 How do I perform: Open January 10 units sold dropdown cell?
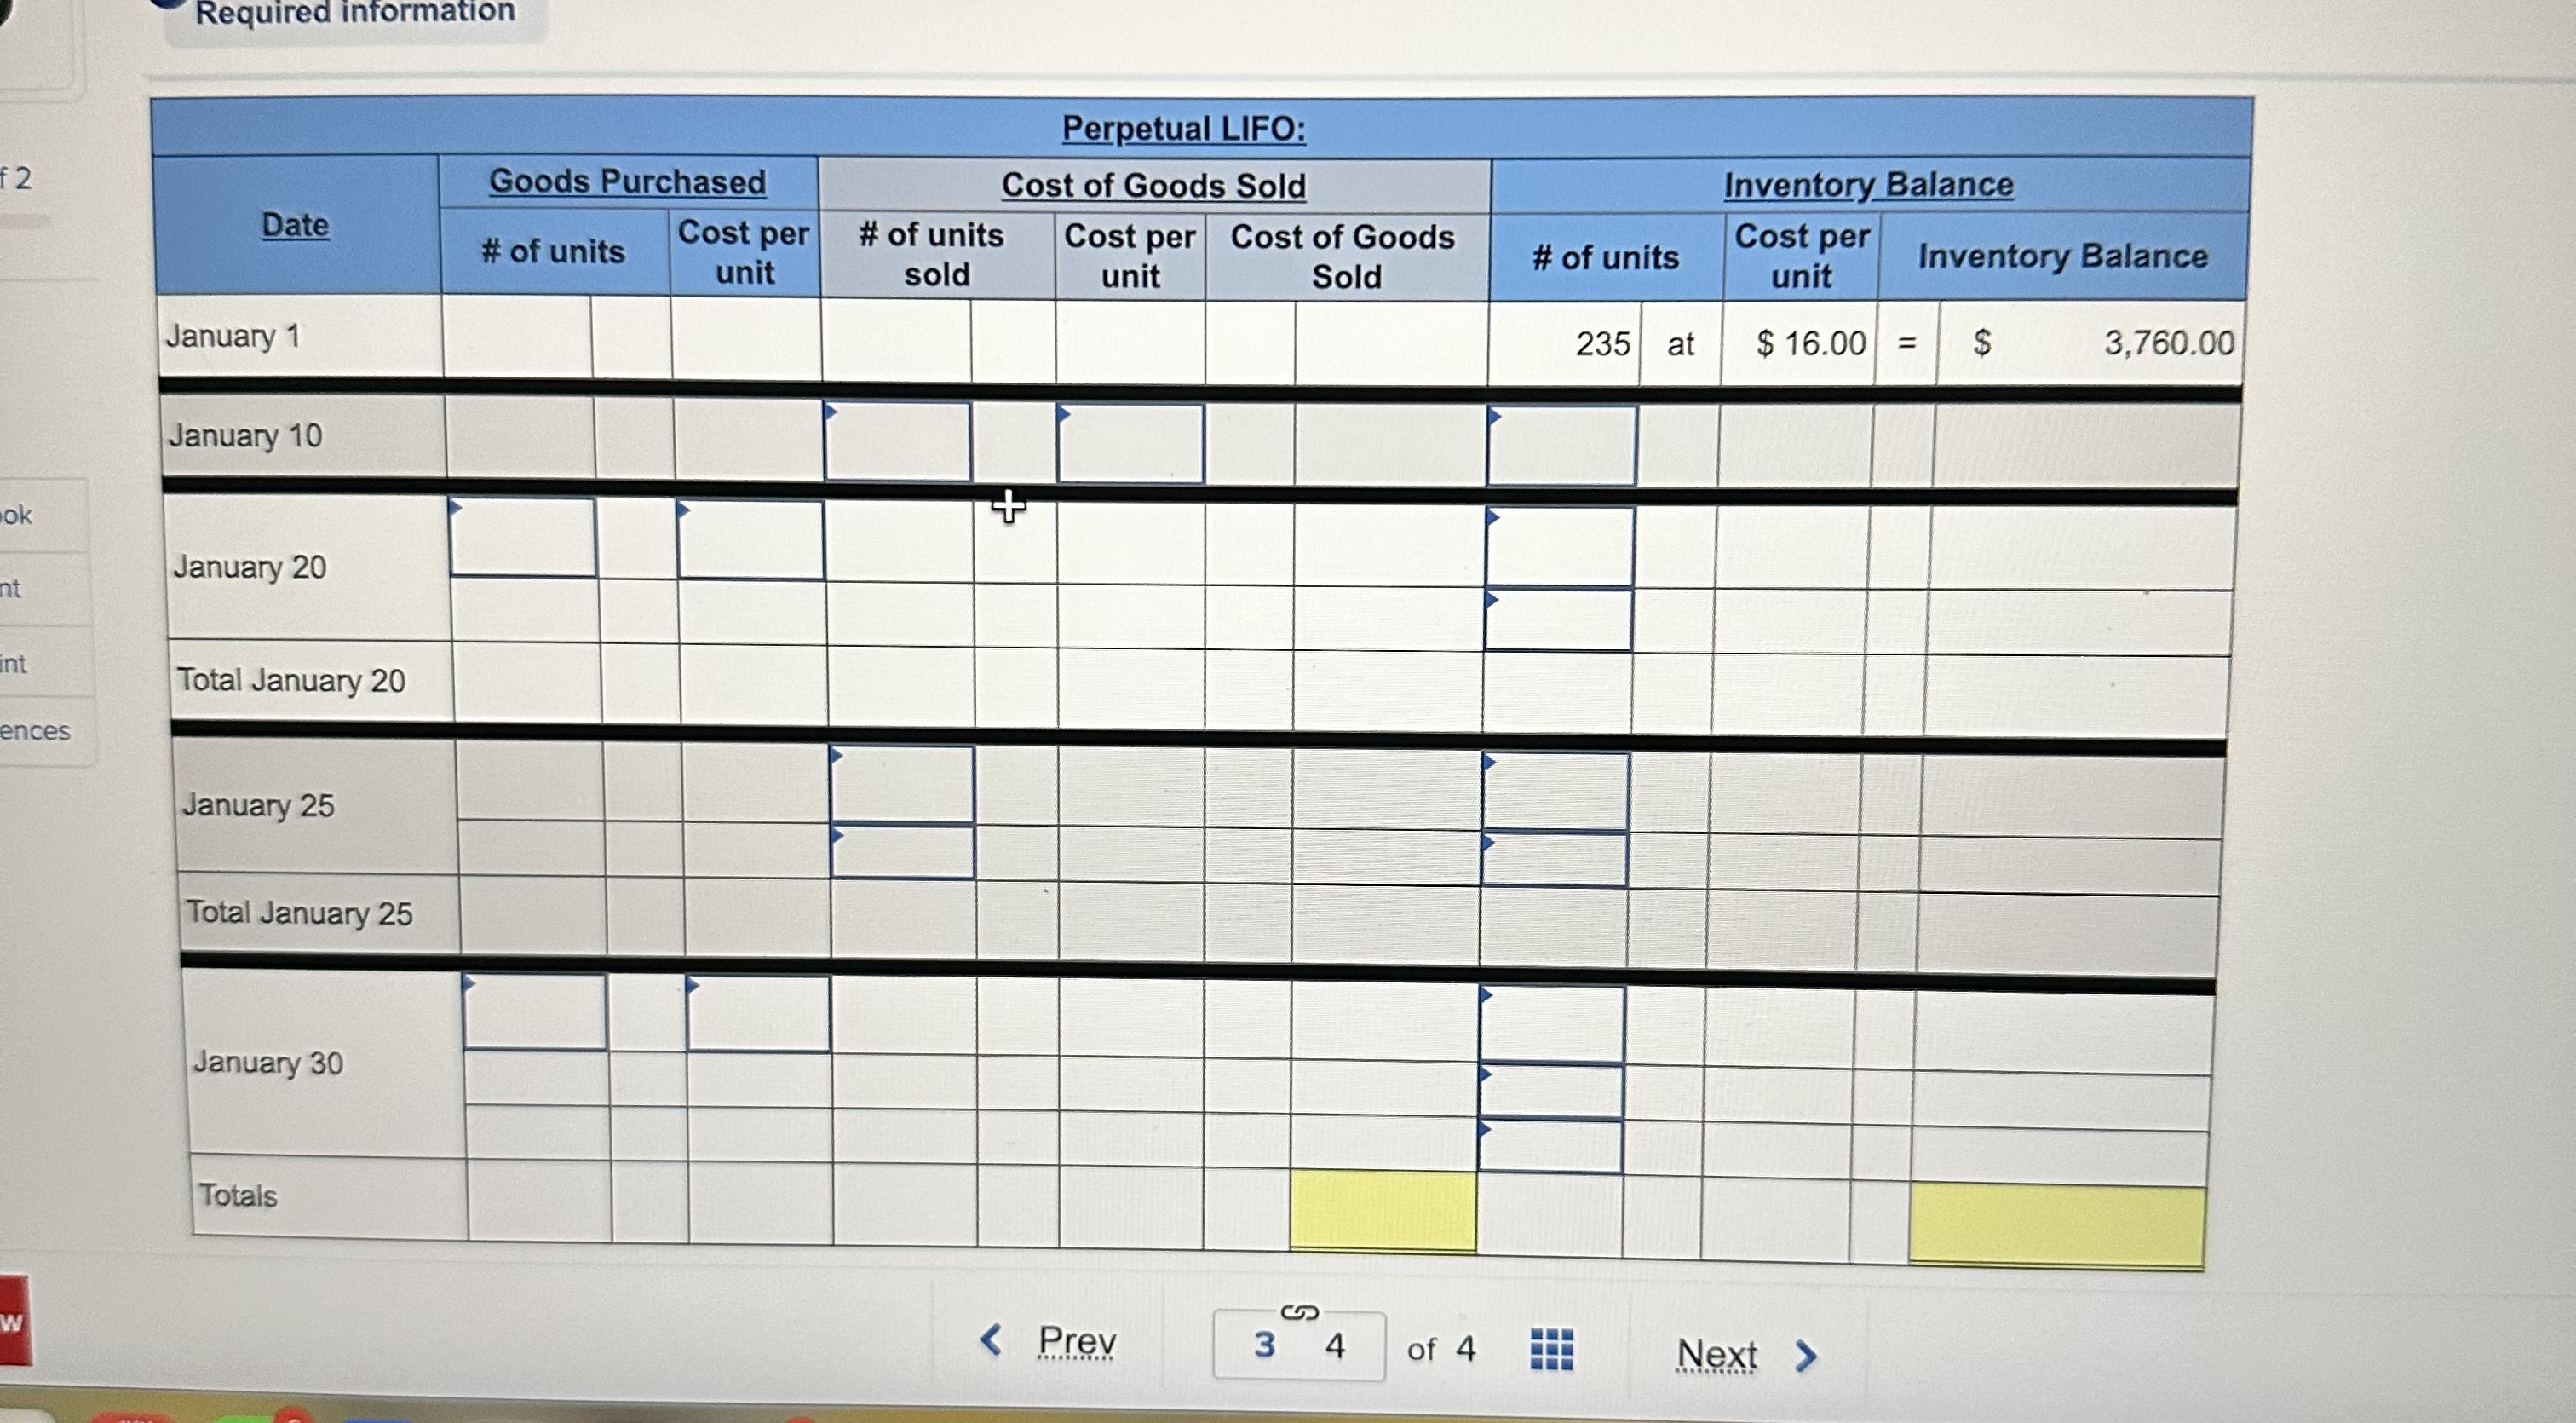click(897, 441)
